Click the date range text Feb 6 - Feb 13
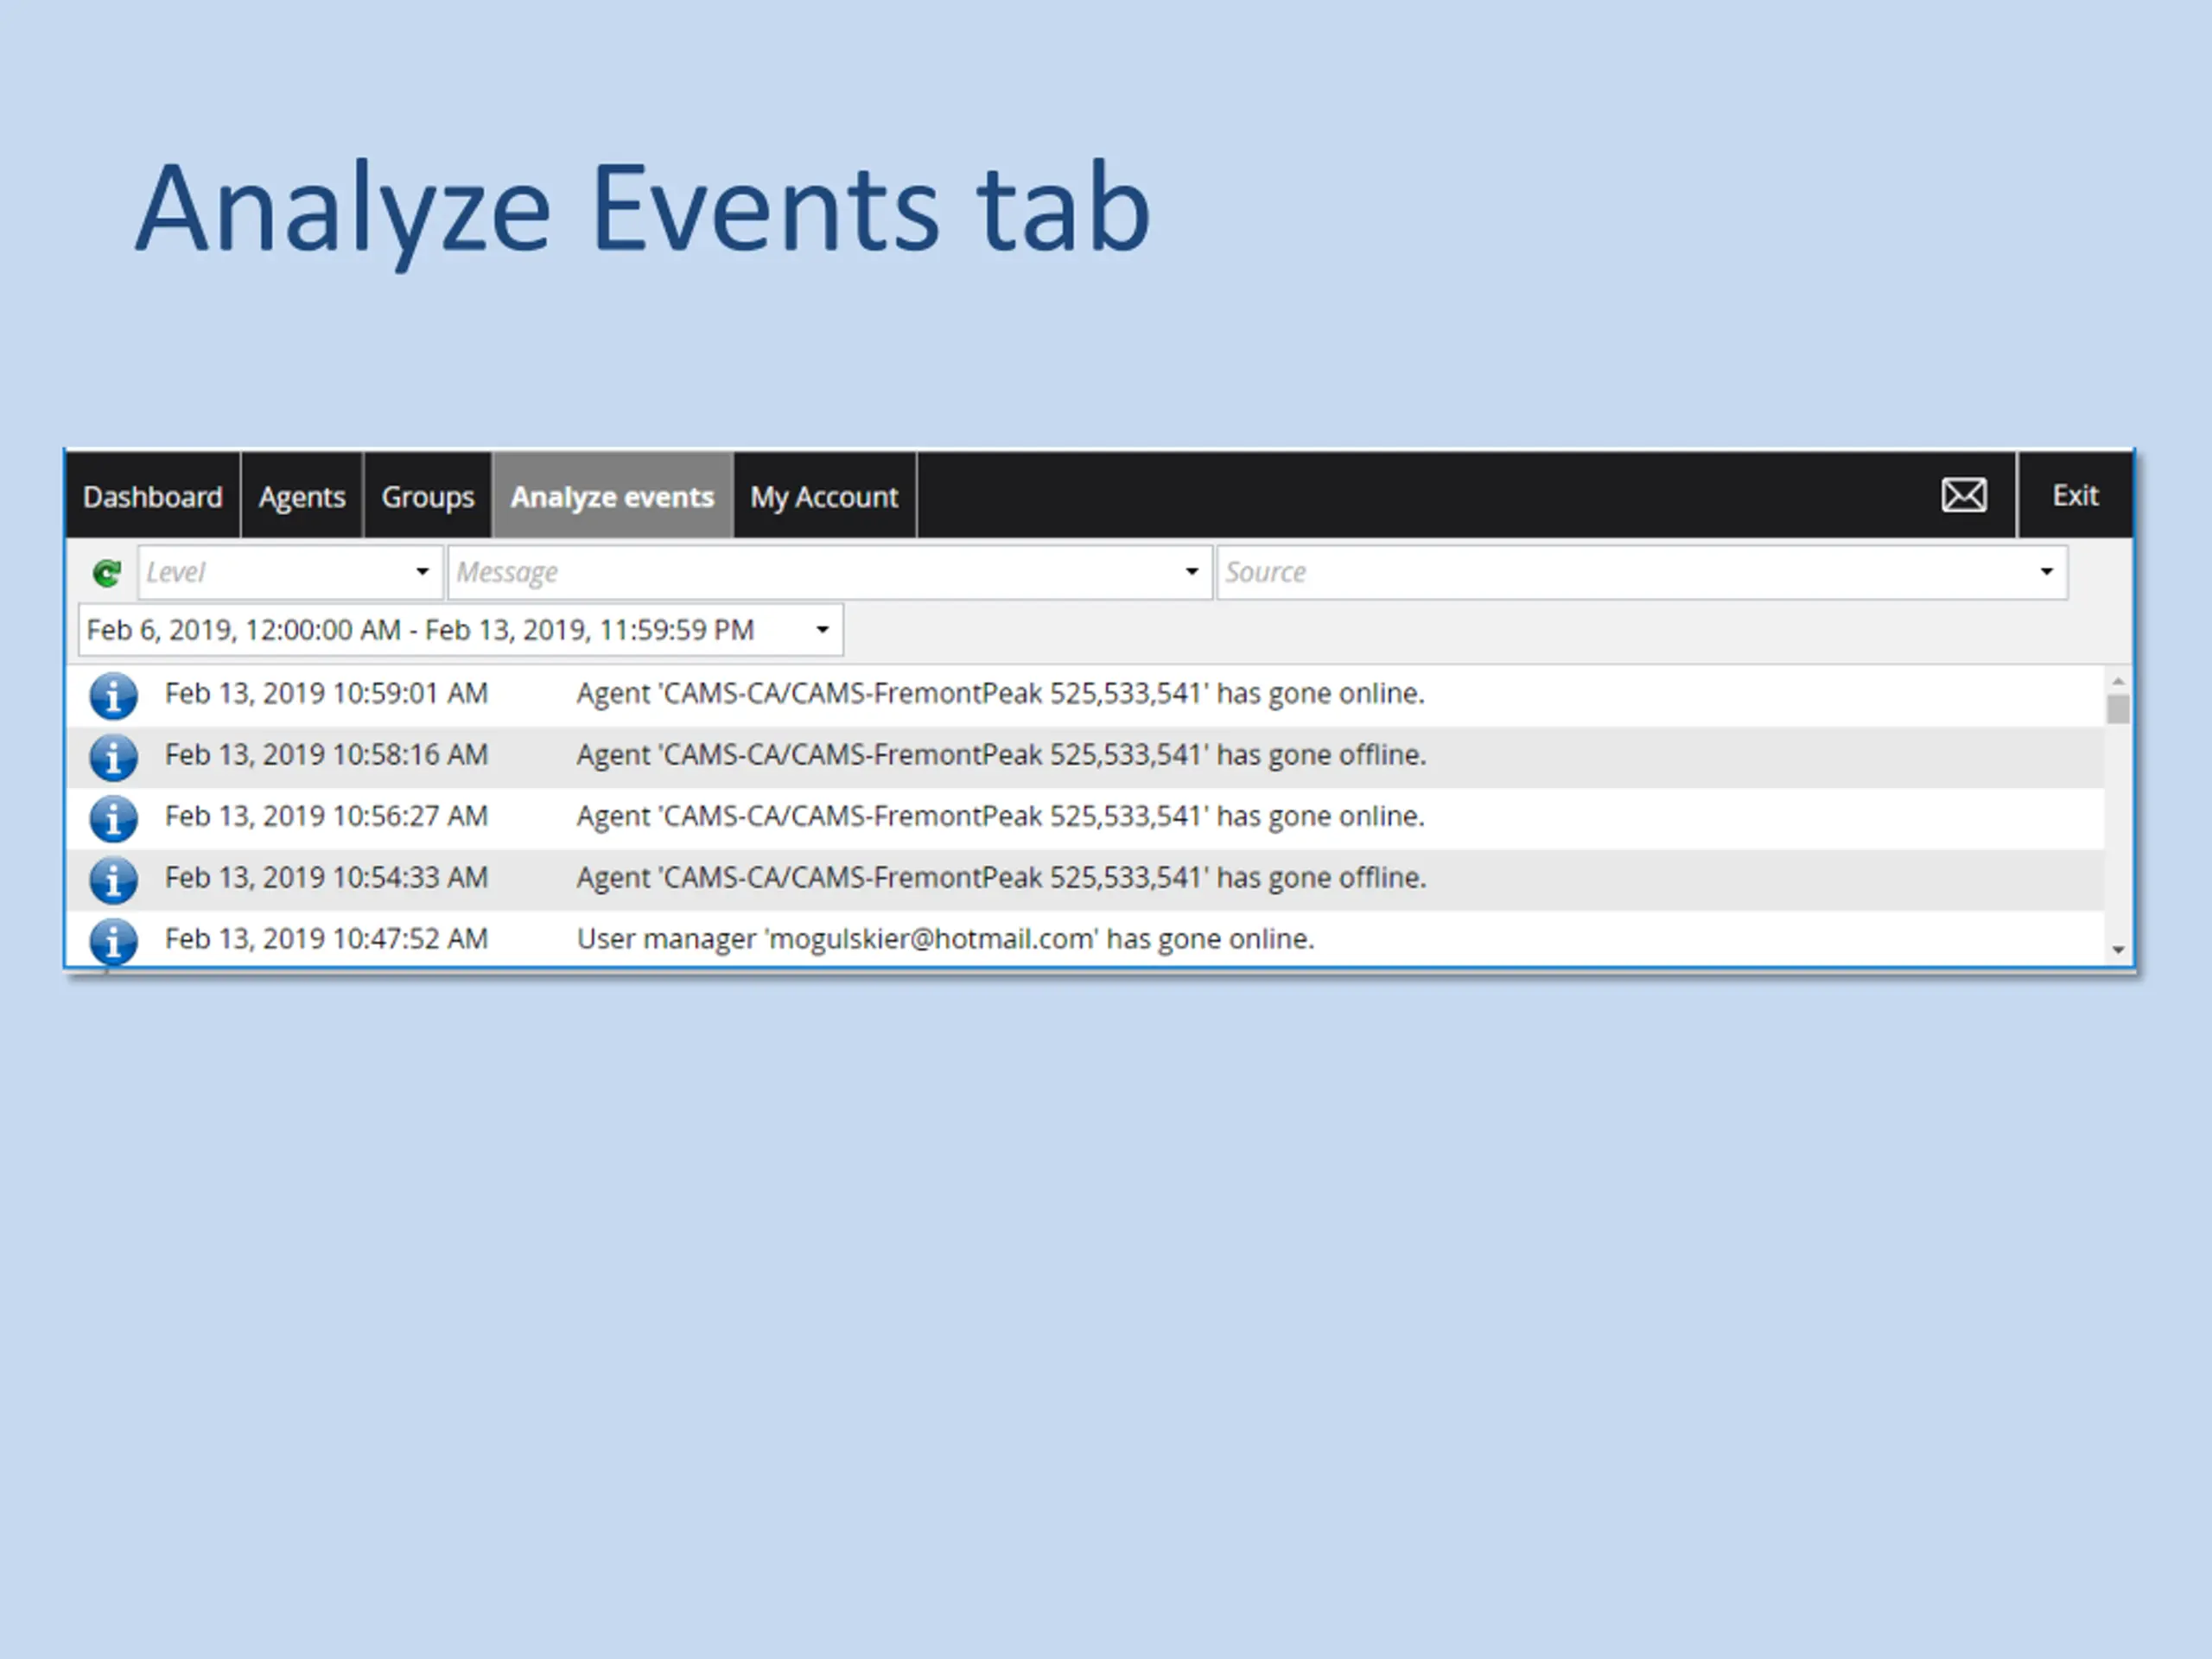This screenshot has height=1659, width=2212. 420,630
